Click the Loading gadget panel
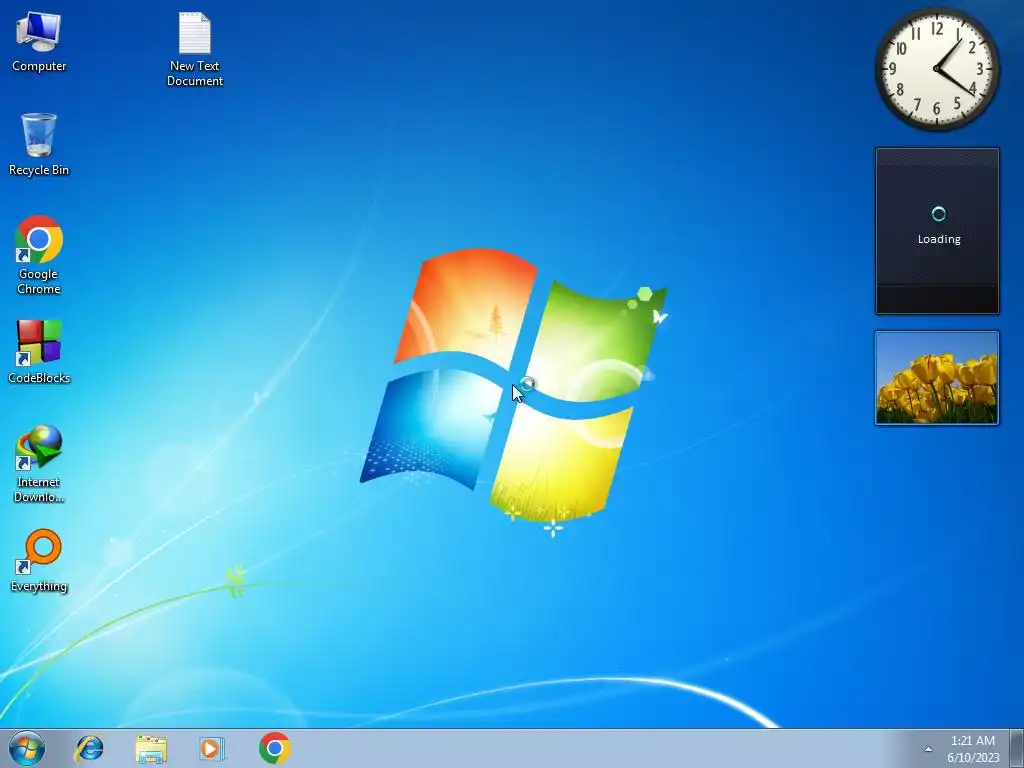1024x768 pixels. point(937,231)
